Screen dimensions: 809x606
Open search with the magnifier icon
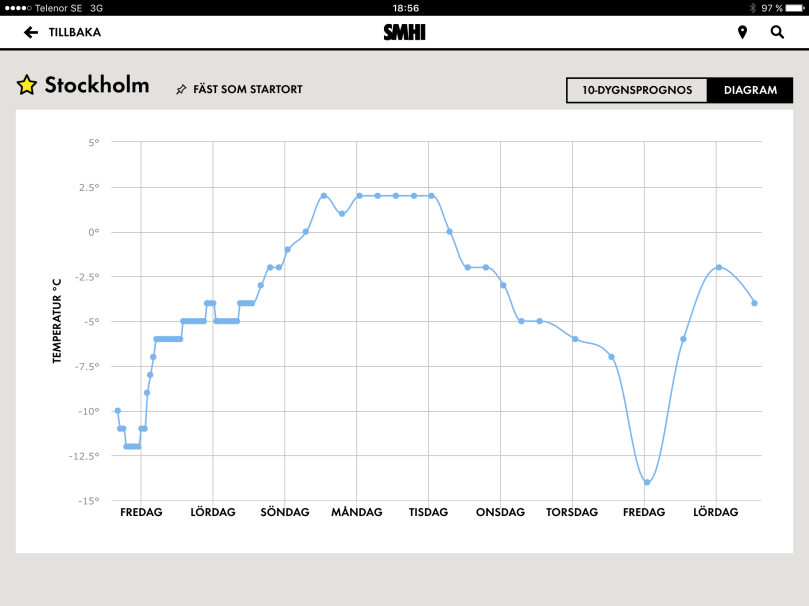pyautogui.click(x=777, y=32)
